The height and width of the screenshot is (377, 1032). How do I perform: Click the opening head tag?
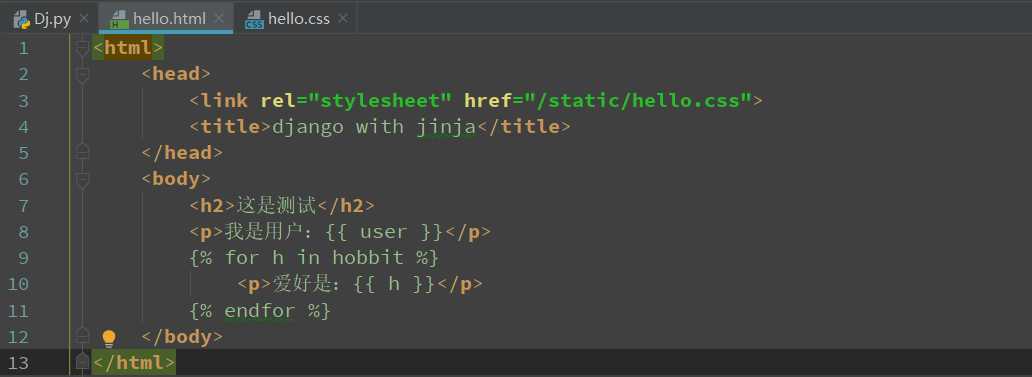click(176, 74)
